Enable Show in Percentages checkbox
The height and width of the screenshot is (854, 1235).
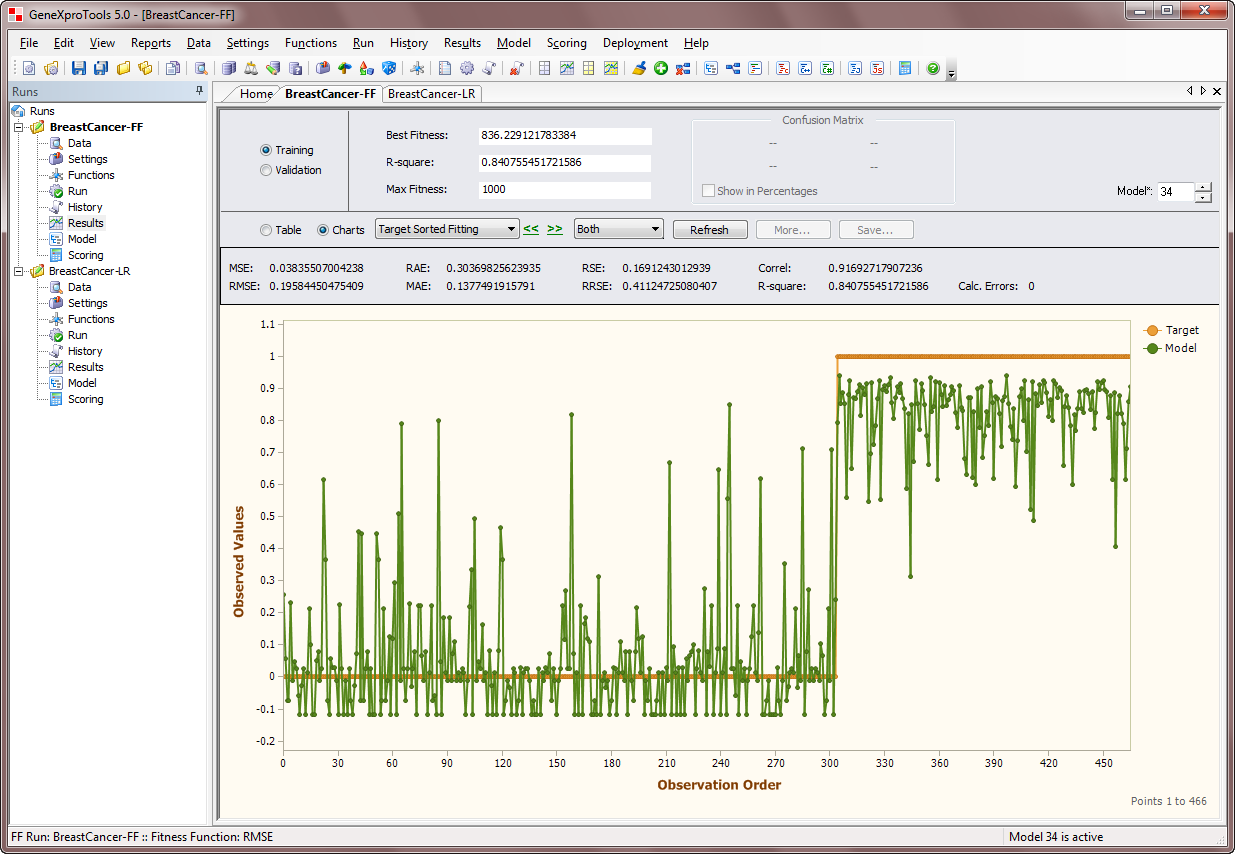click(709, 191)
